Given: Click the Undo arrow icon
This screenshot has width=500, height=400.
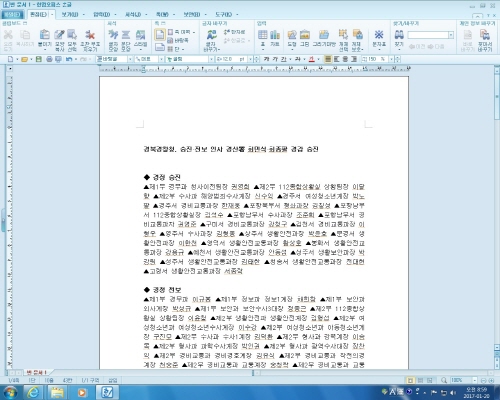Looking at the screenshot, I should click(69, 59).
